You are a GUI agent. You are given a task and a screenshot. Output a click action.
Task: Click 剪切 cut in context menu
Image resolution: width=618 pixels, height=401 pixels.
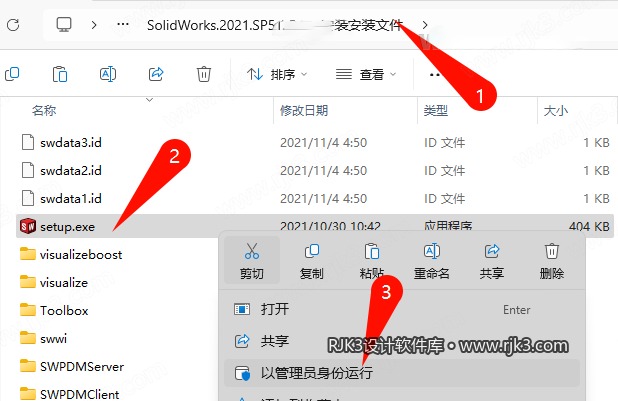(252, 260)
